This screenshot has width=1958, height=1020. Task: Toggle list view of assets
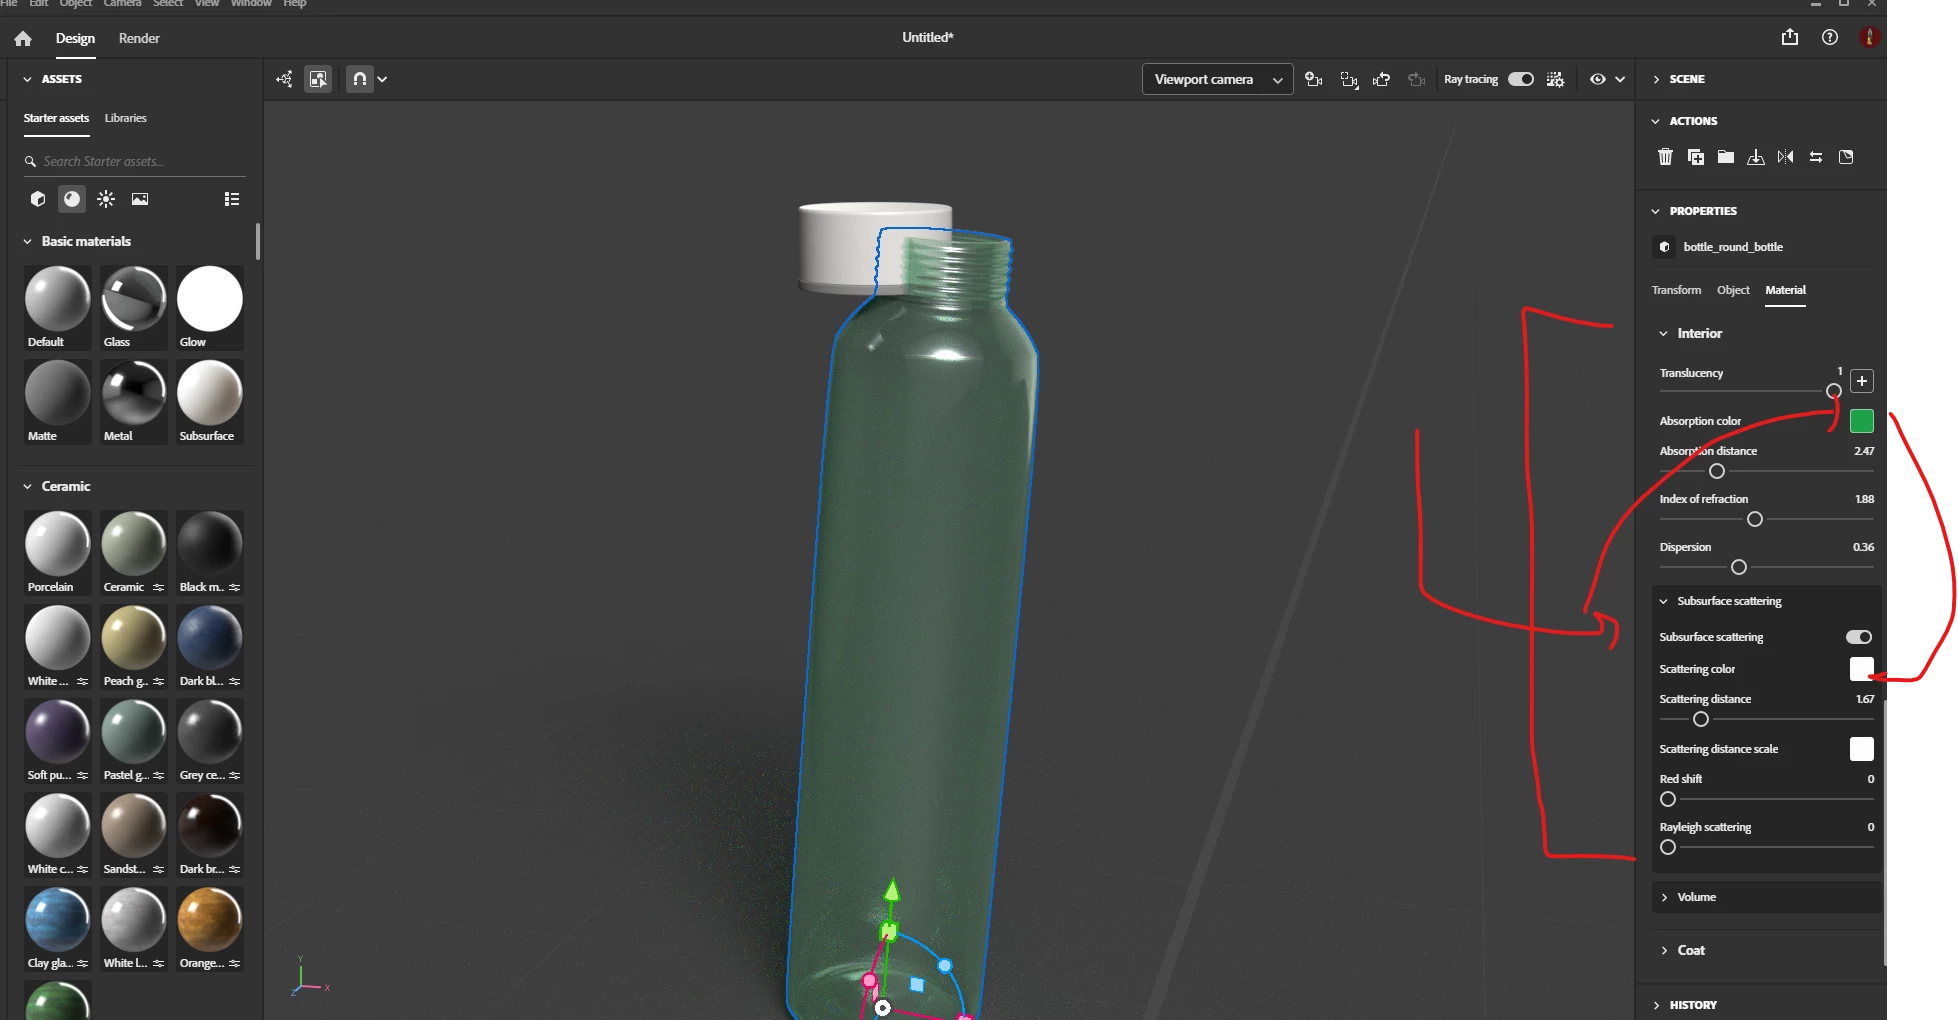(232, 199)
